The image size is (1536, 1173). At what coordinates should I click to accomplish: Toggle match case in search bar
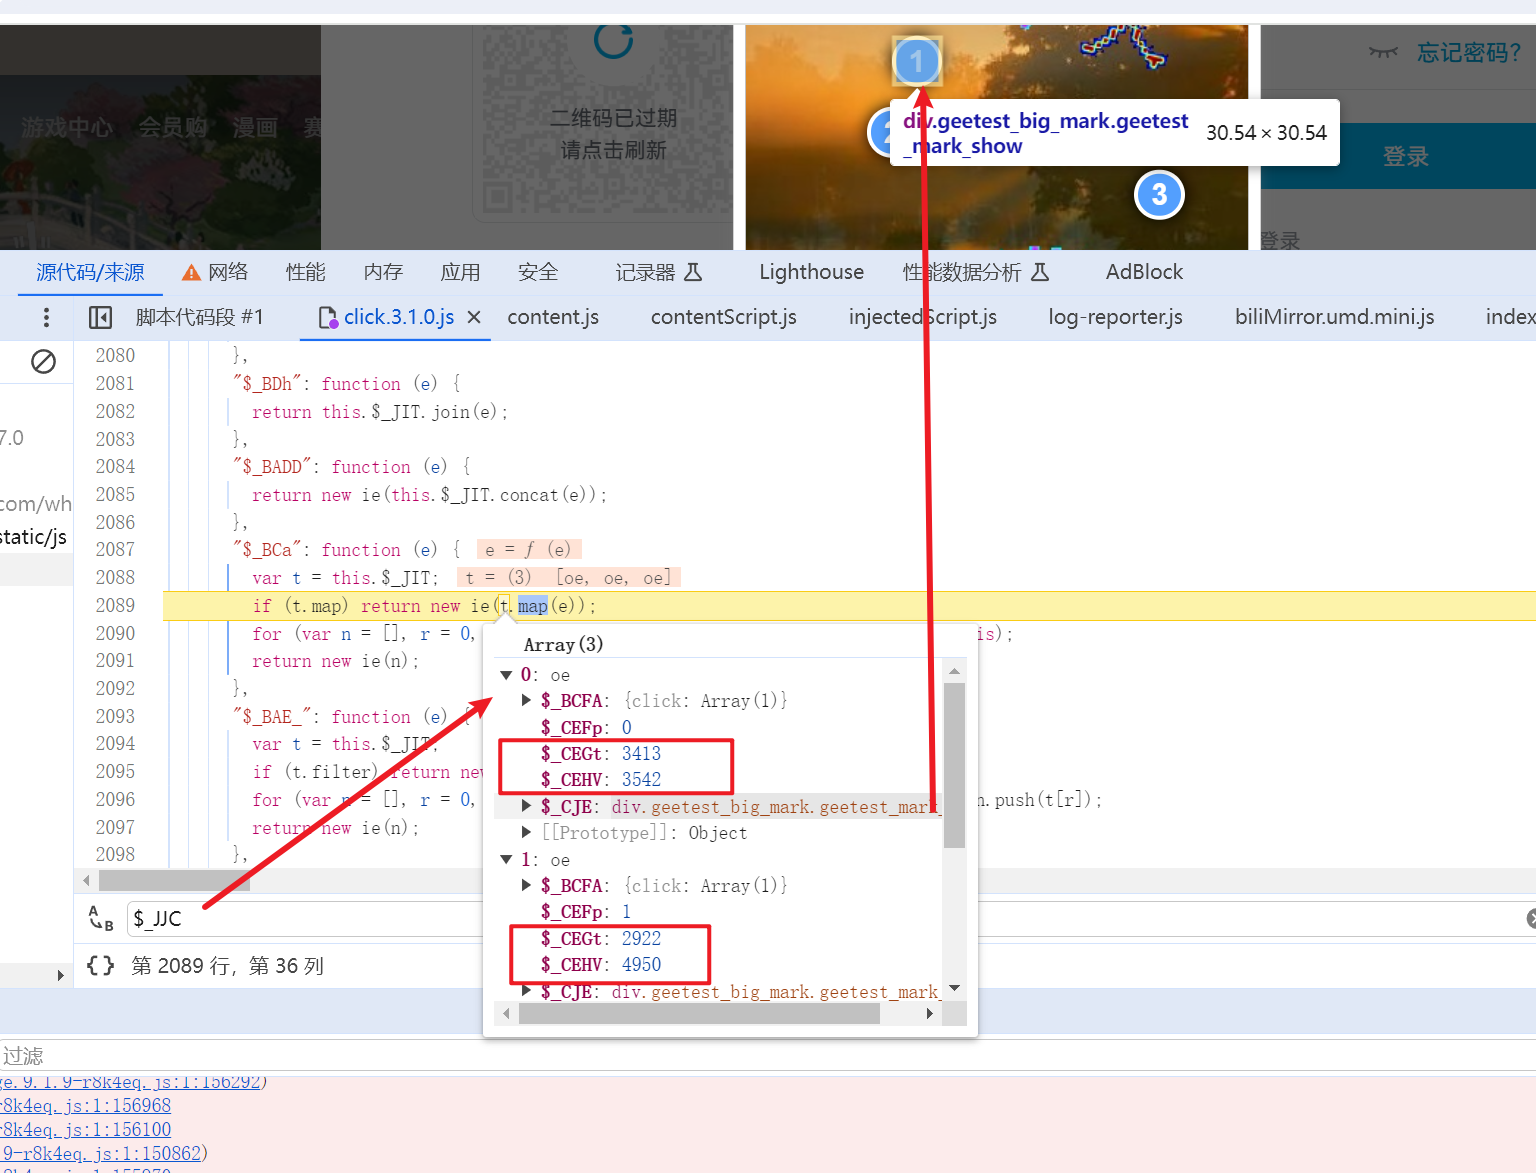101,919
